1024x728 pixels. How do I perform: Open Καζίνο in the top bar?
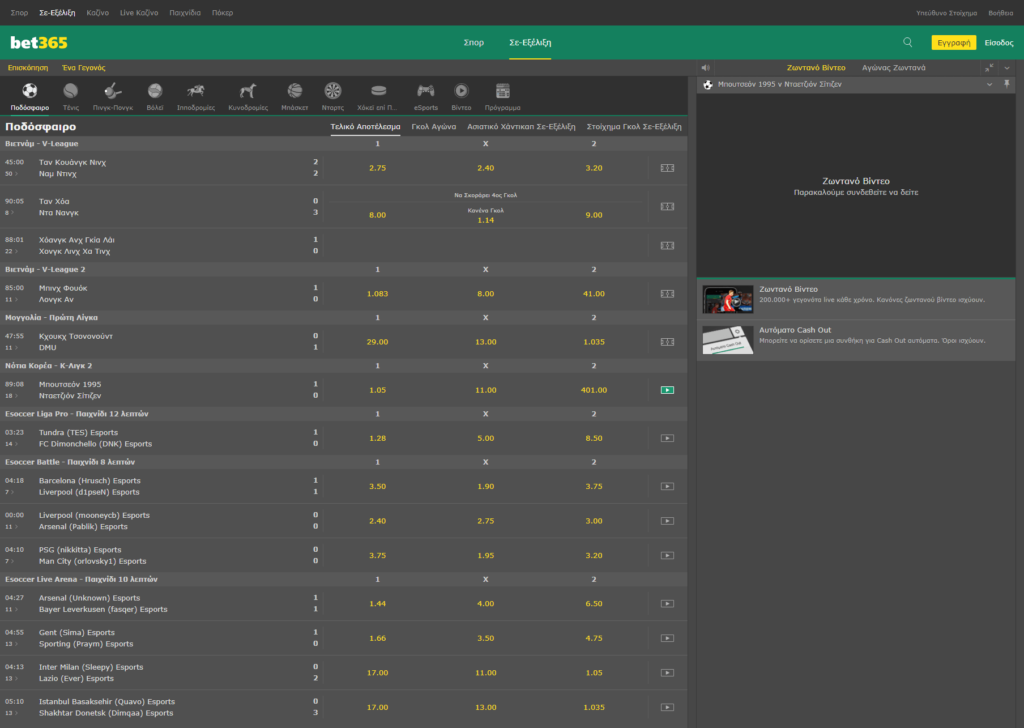tap(97, 12)
